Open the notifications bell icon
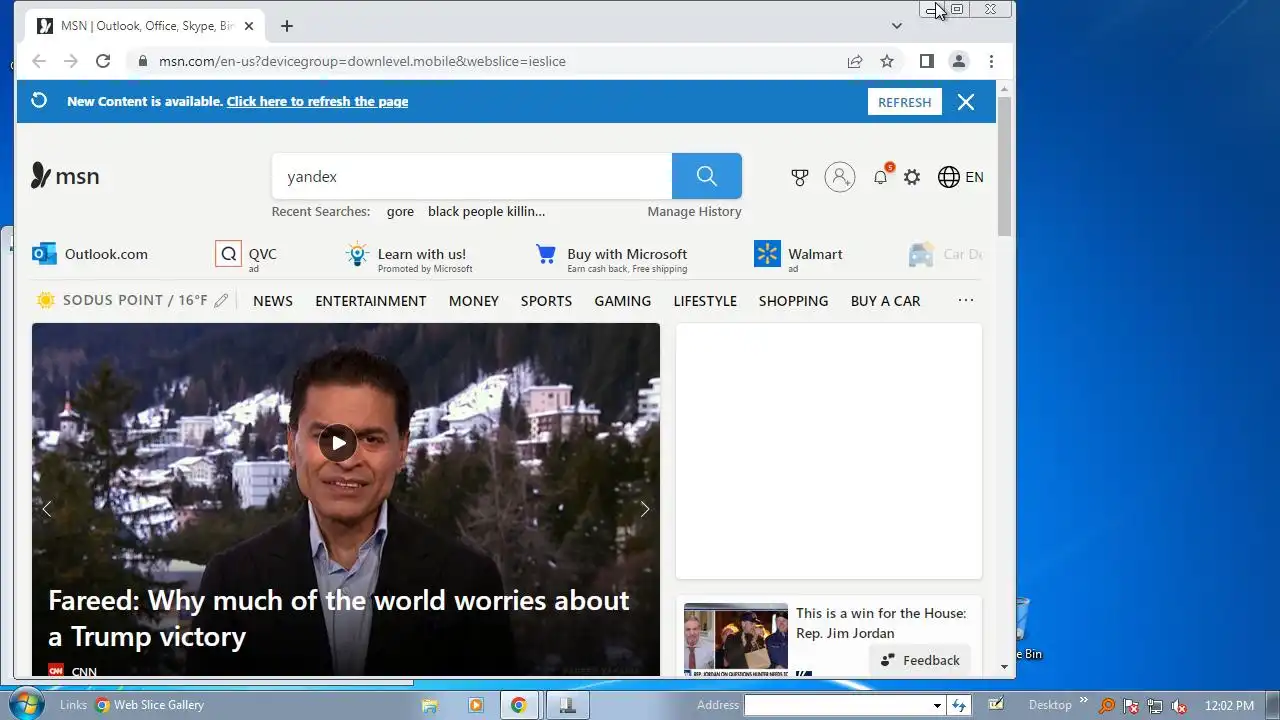This screenshot has width=1280, height=720. click(x=881, y=176)
